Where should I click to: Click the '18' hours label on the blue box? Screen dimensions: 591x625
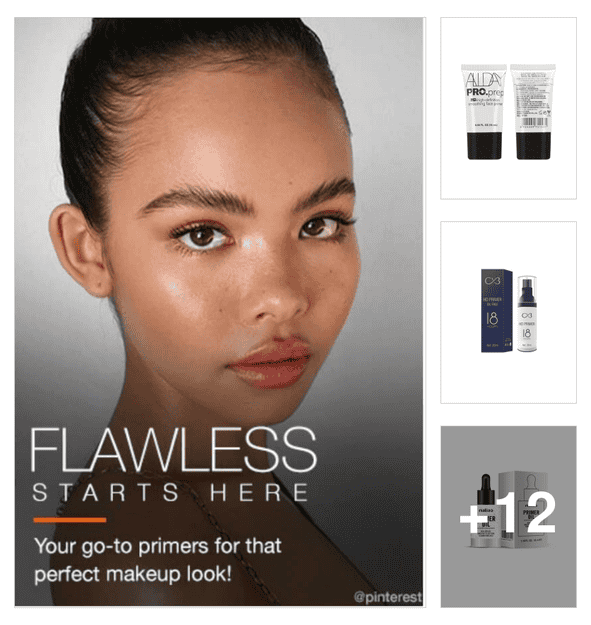(x=492, y=319)
